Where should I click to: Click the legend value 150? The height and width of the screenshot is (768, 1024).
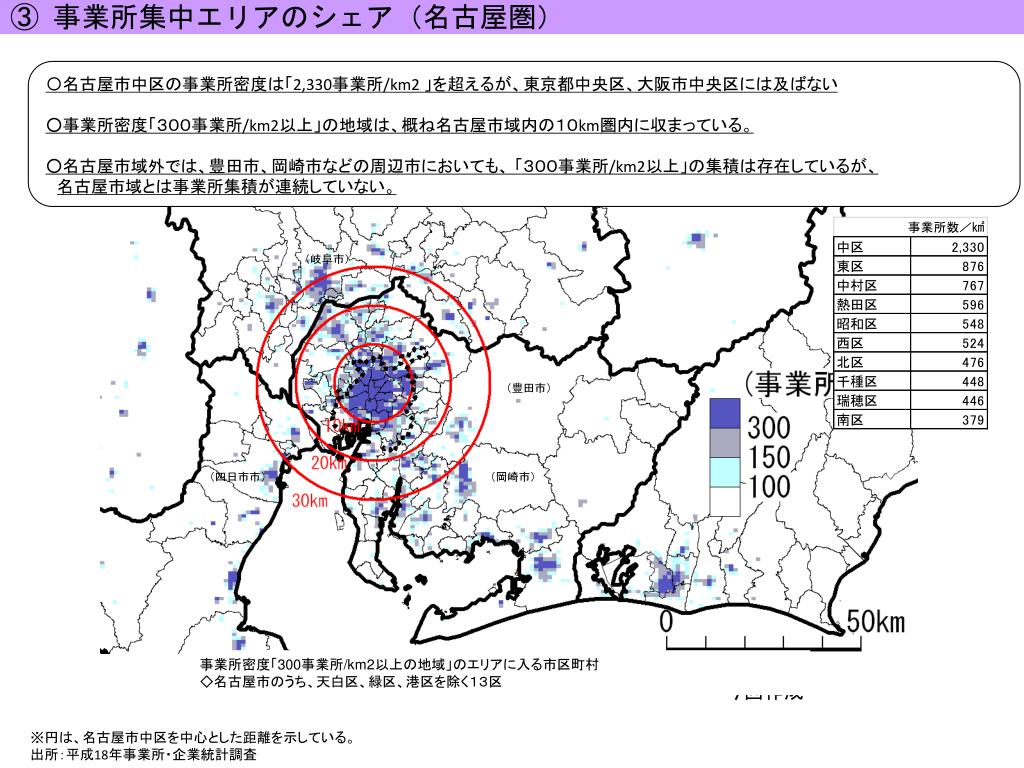point(769,457)
